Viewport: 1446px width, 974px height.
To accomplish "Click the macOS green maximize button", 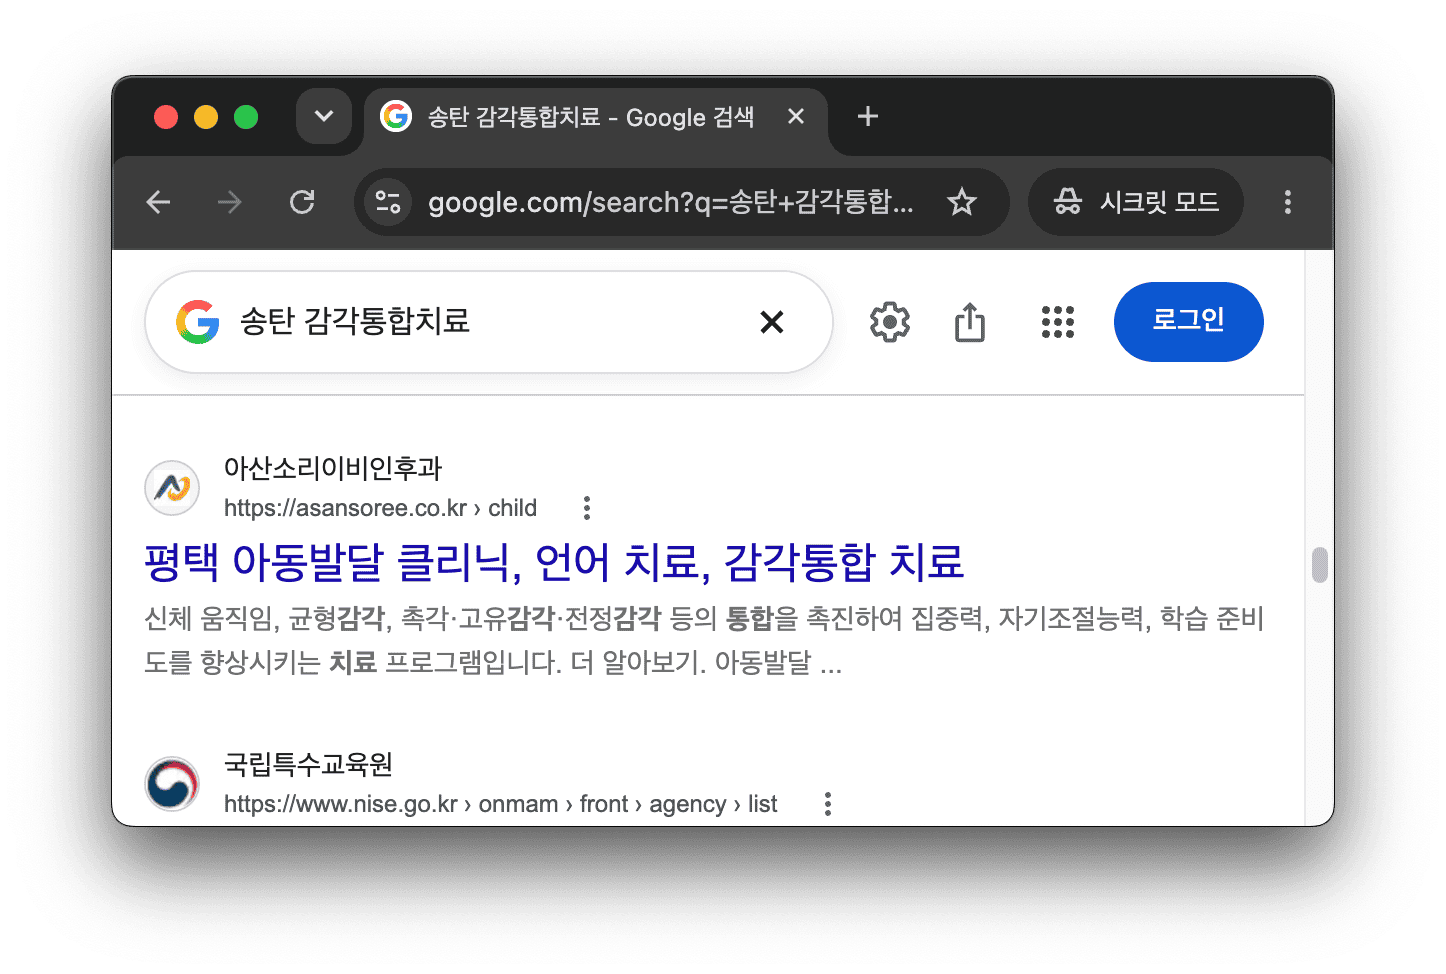I will tap(246, 117).
